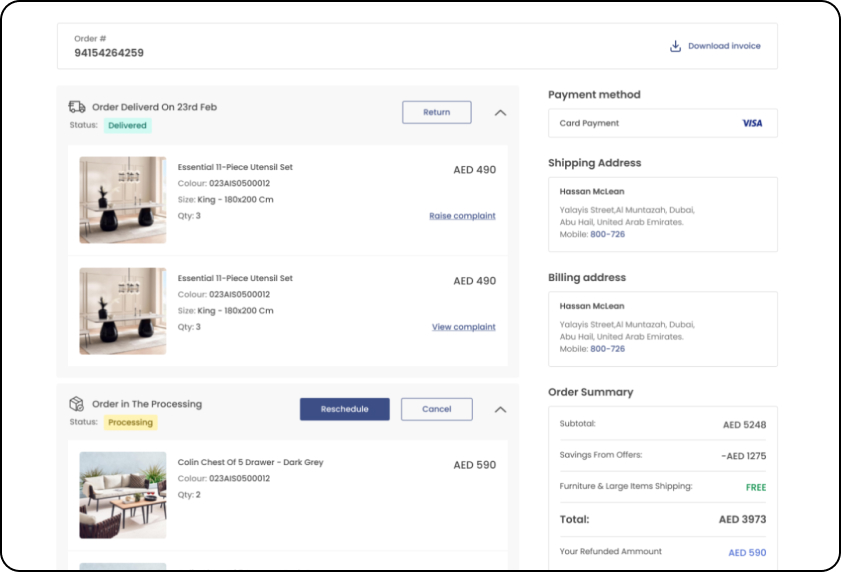The width and height of the screenshot is (841, 572).
Task: Cancel the processing order
Action: click(437, 409)
